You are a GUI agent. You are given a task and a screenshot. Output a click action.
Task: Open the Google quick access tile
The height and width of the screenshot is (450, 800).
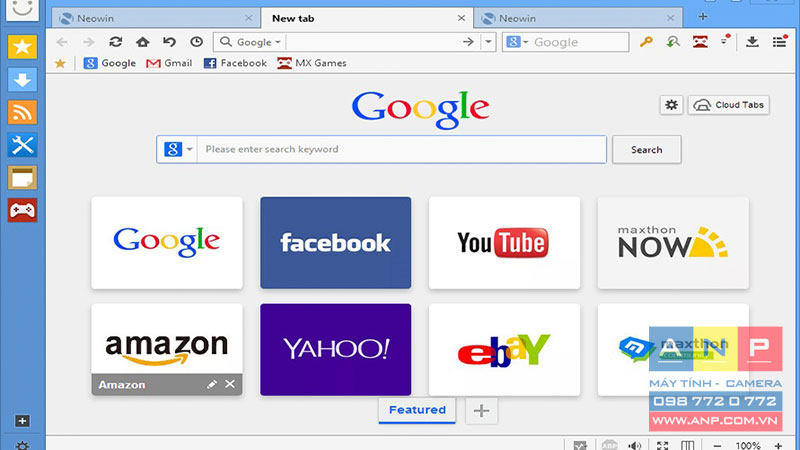[x=167, y=243]
